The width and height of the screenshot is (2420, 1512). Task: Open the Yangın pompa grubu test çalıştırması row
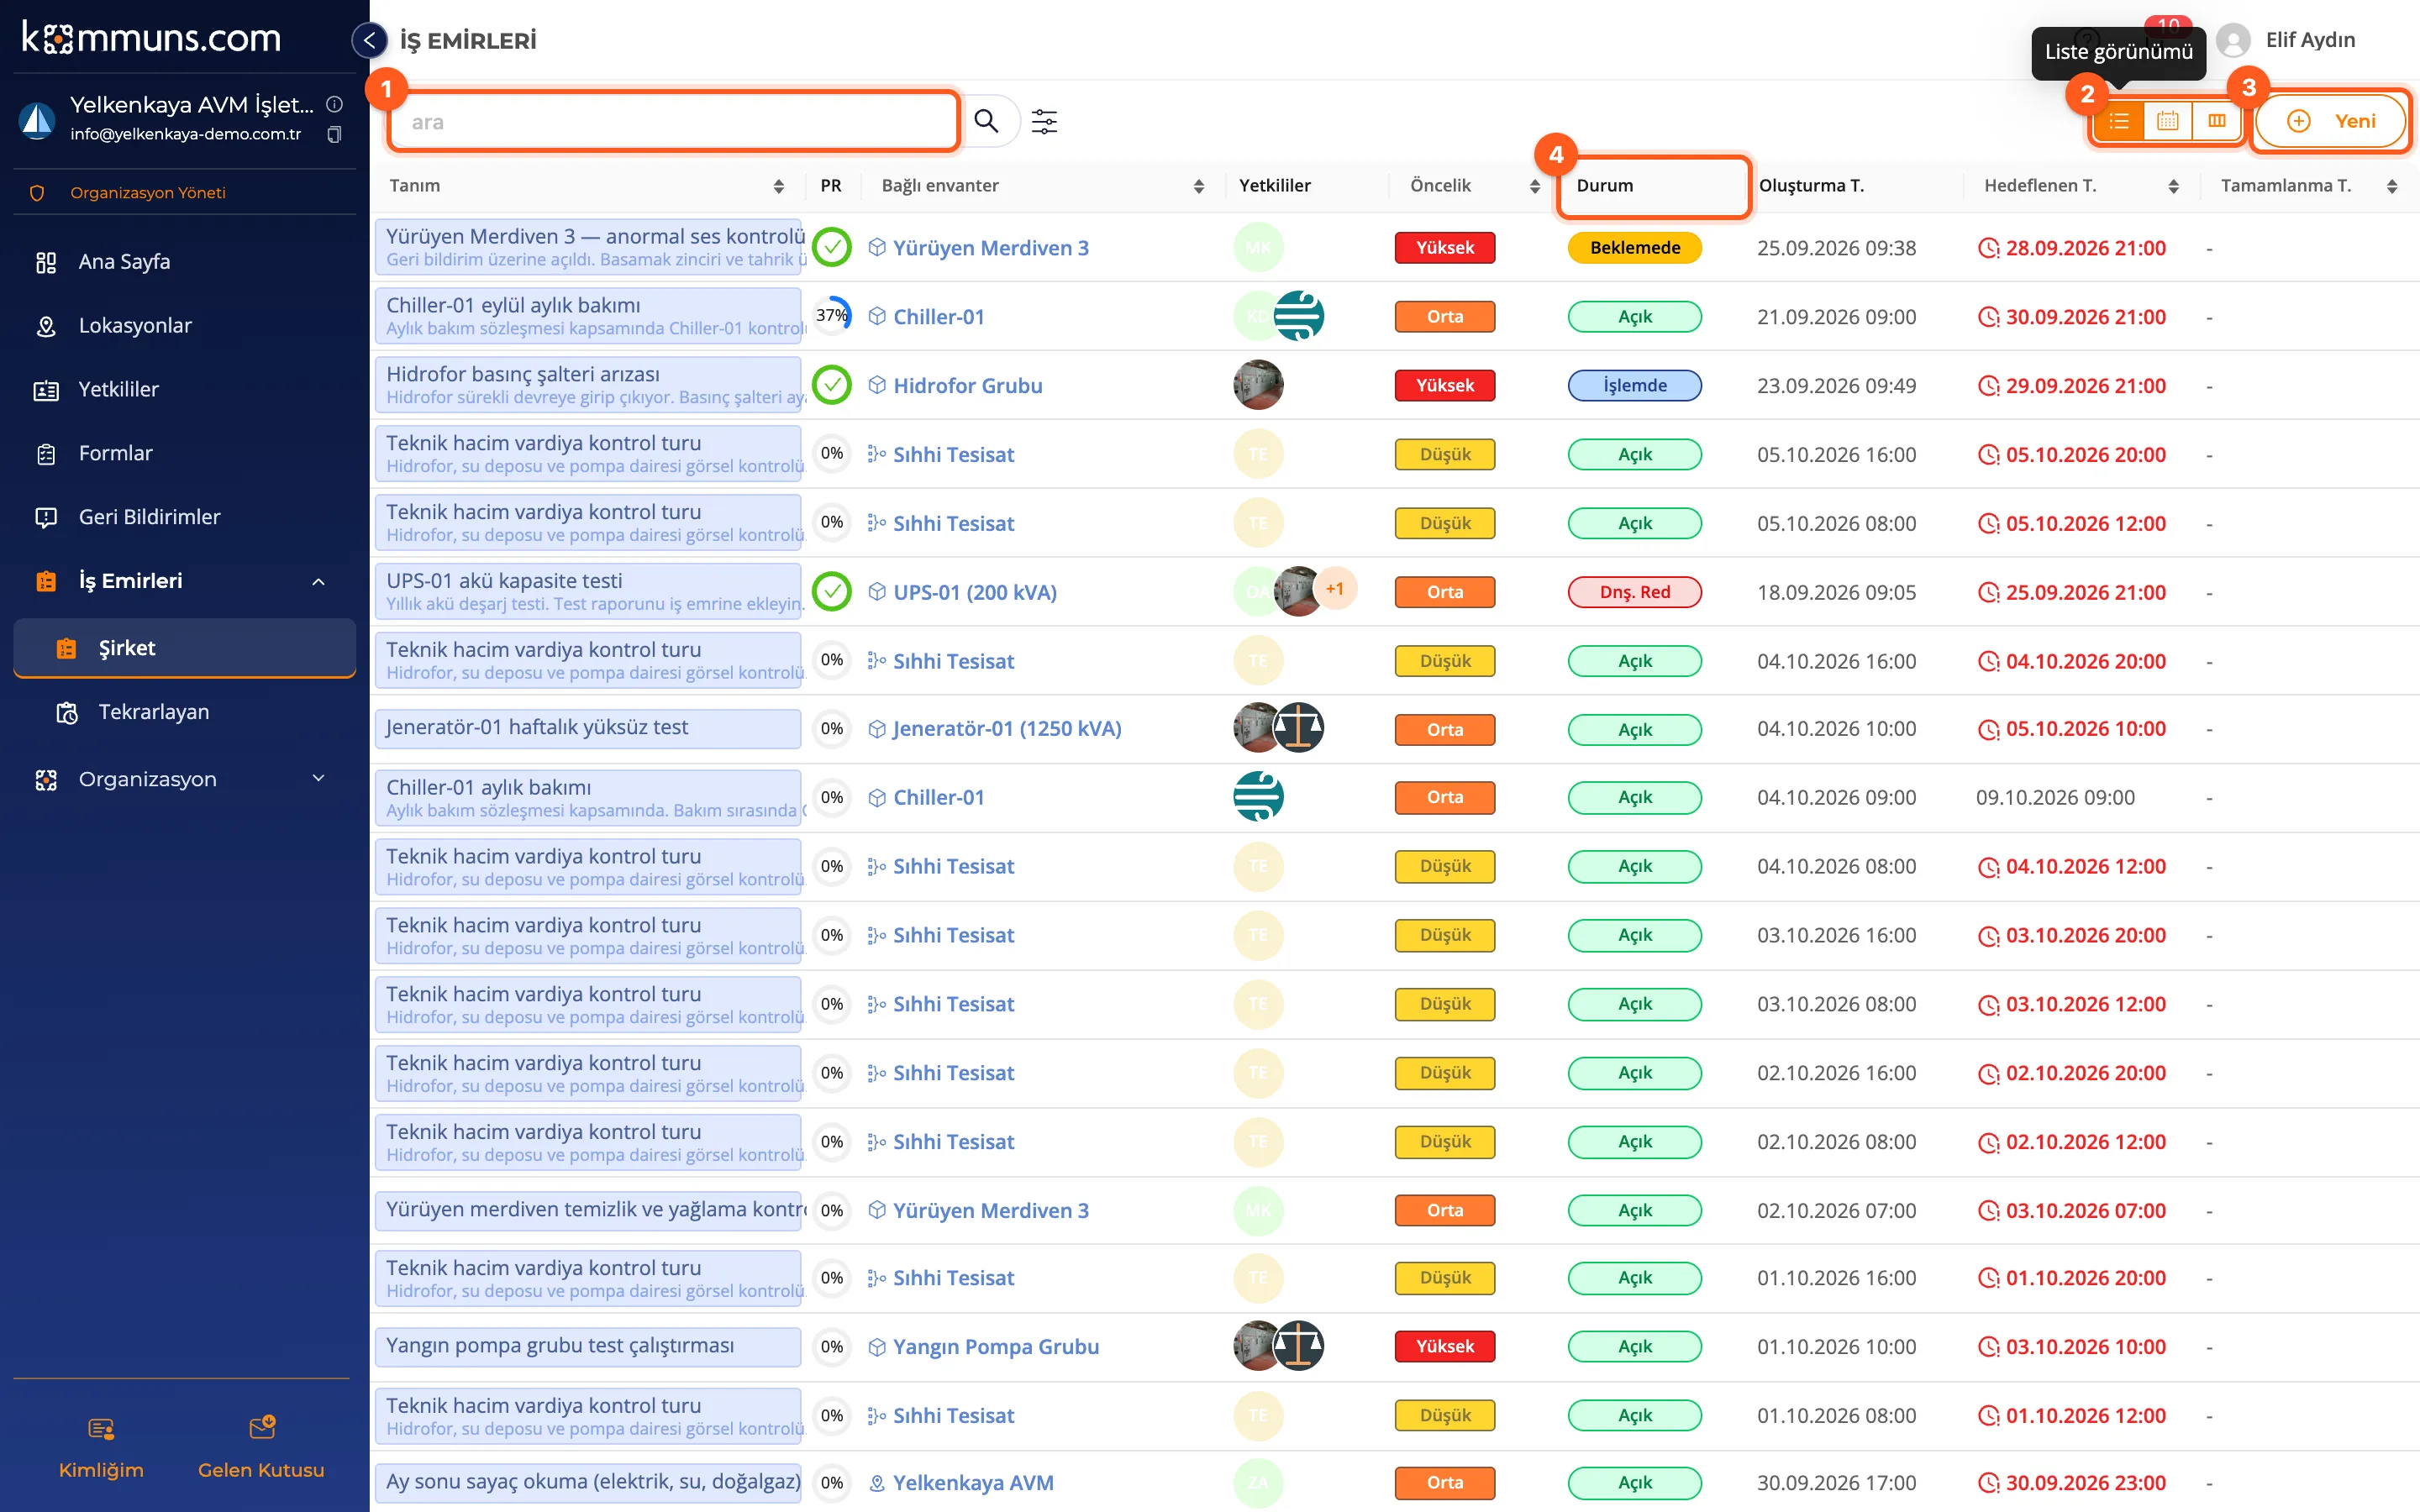click(x=588, y=1346)
